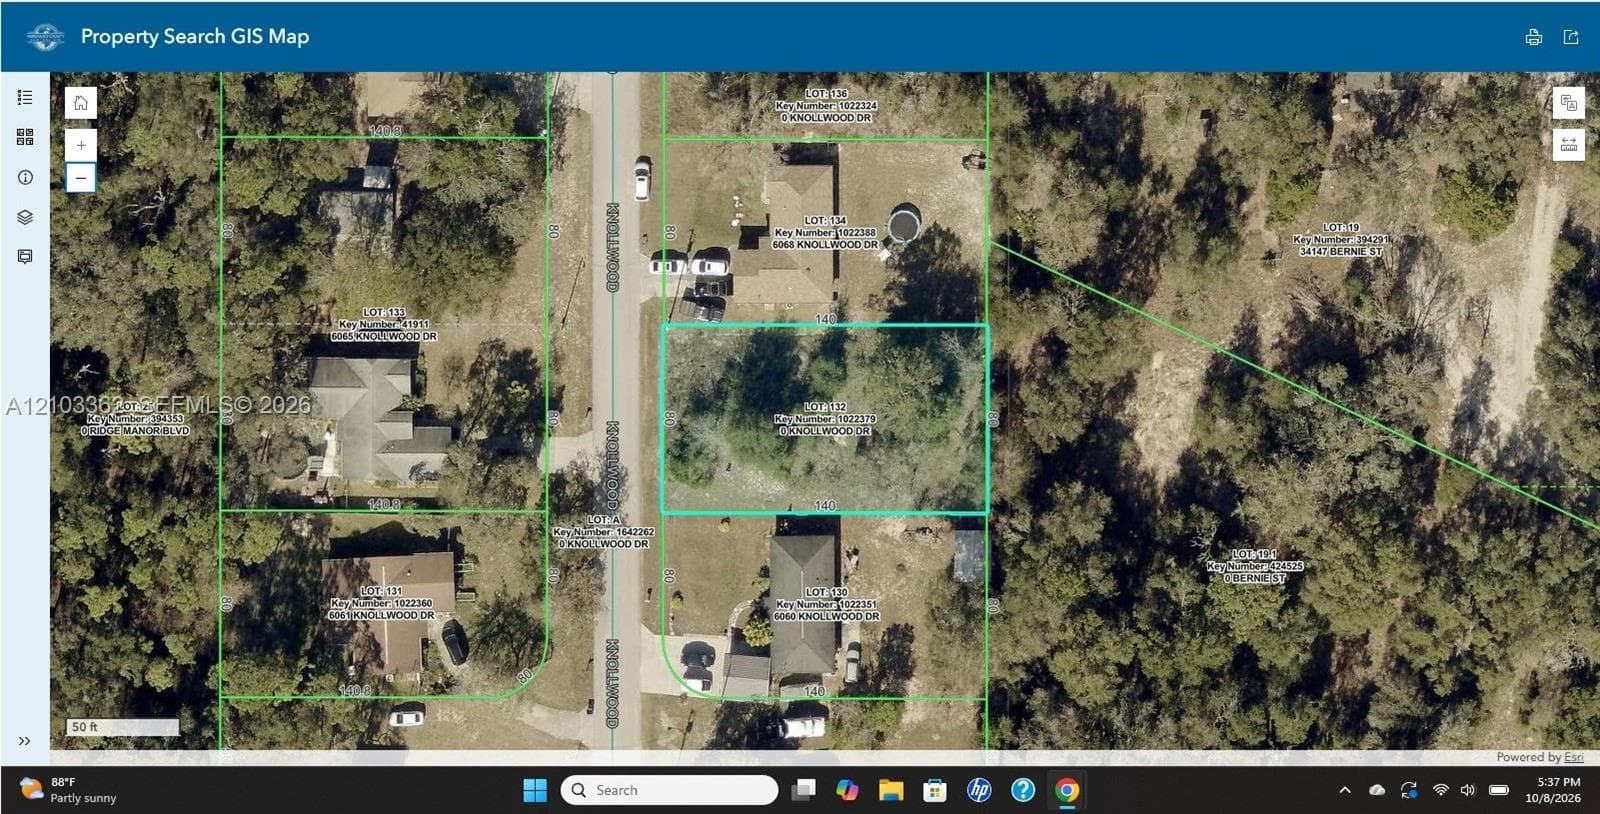Open Microsoft Store from taskbar
Image resolution: width=1600 pixels, height=814 pixels.
tap(935, 790)
